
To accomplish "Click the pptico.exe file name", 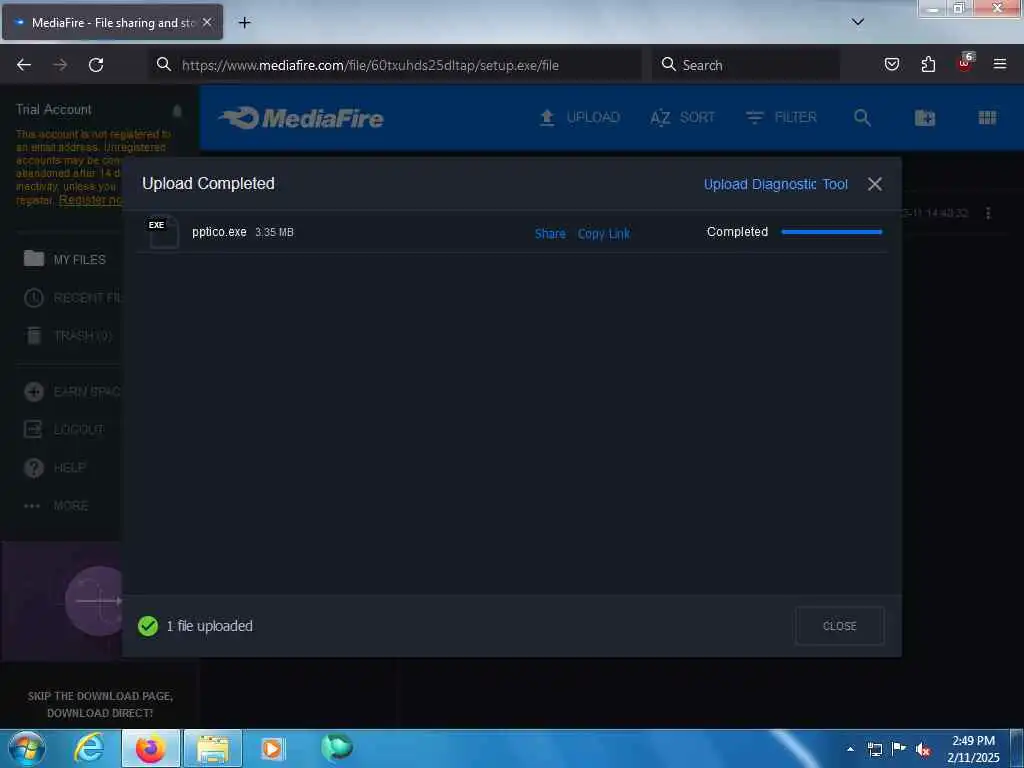I will (219, 232).
